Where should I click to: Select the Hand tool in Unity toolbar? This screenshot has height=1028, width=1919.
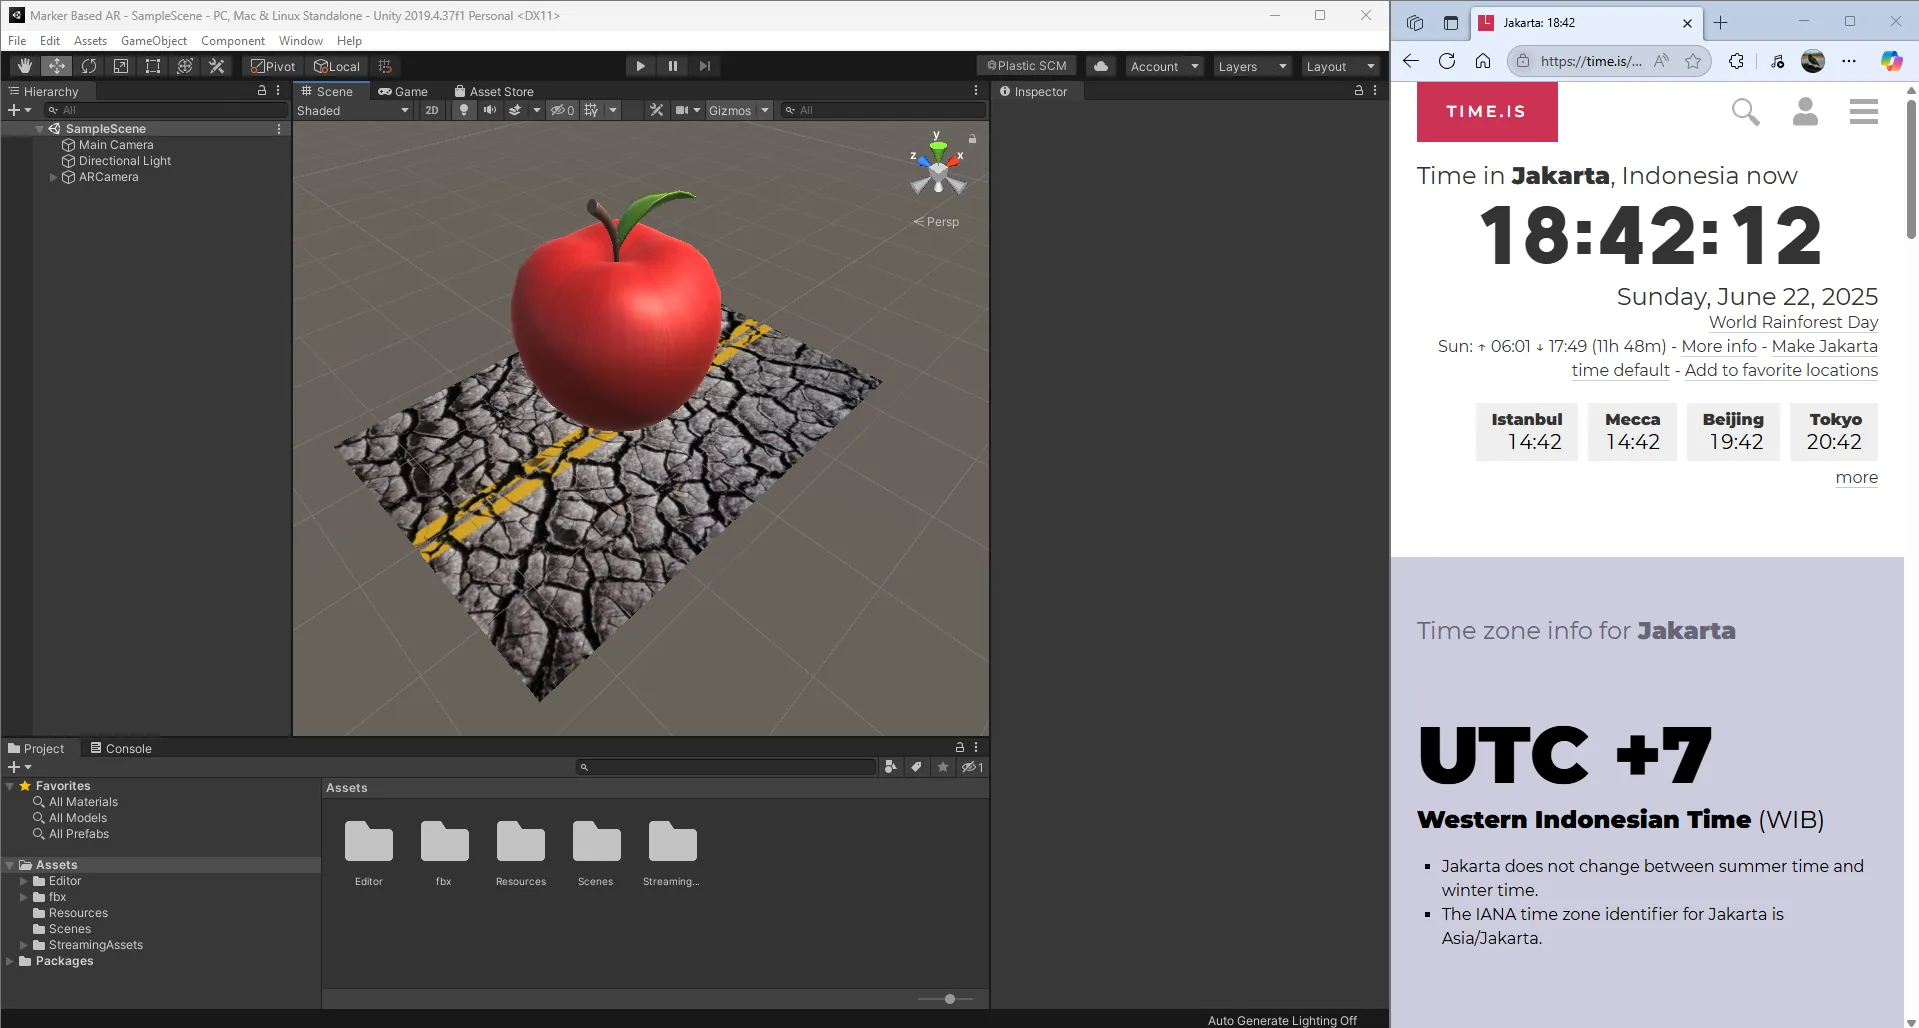coord(25,66)
